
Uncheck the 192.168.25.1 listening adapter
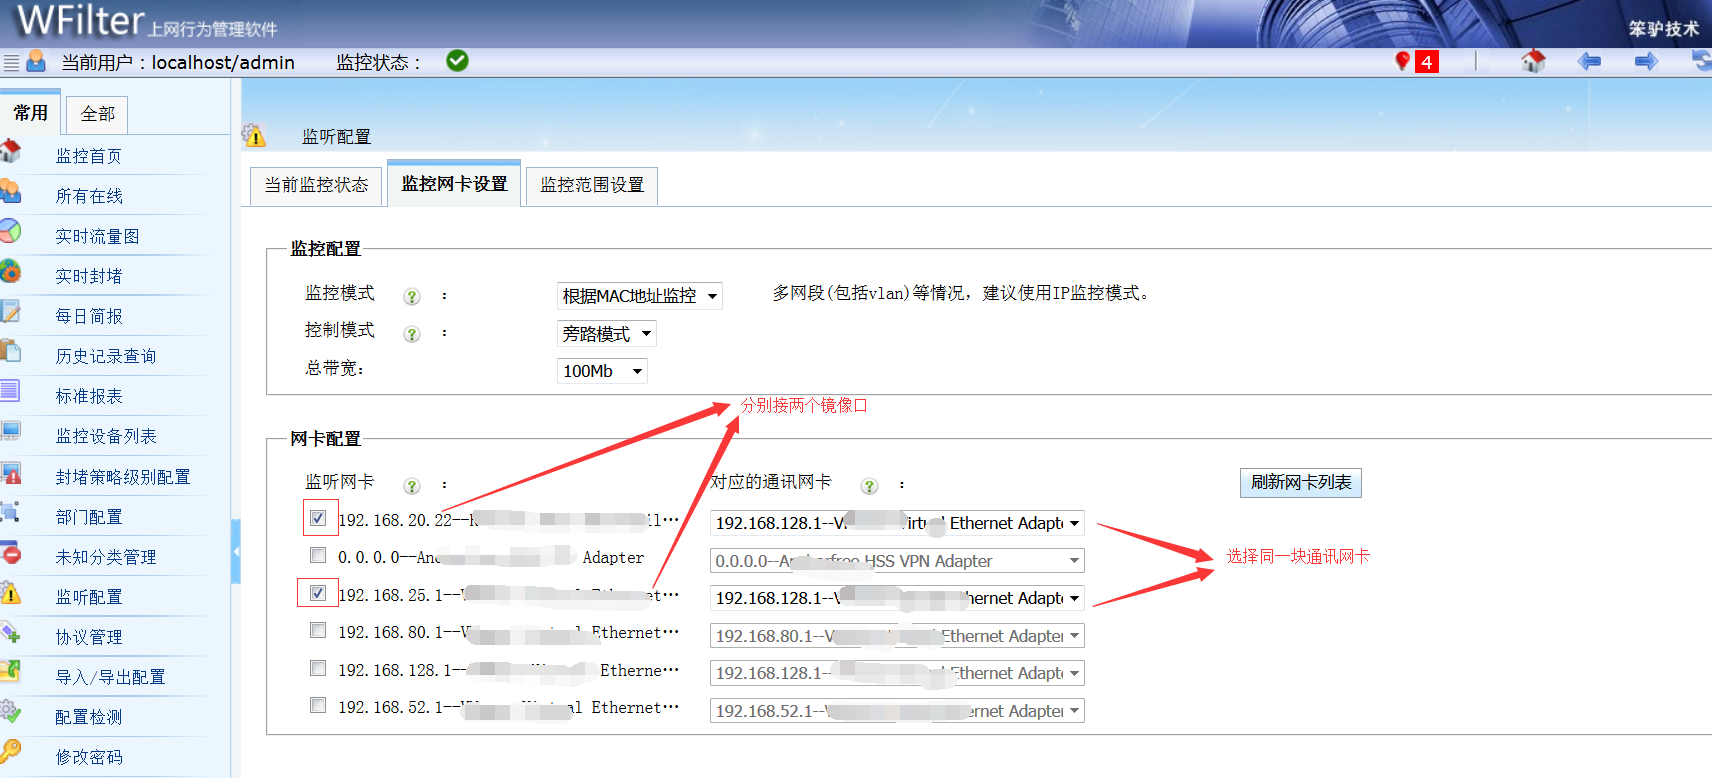coord(318,593)
